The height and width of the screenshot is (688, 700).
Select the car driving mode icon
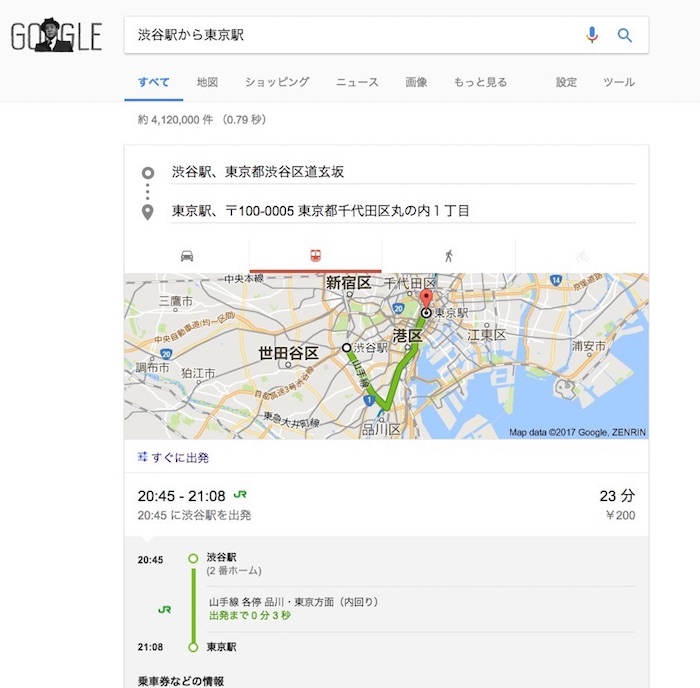(x=187, y=256)
